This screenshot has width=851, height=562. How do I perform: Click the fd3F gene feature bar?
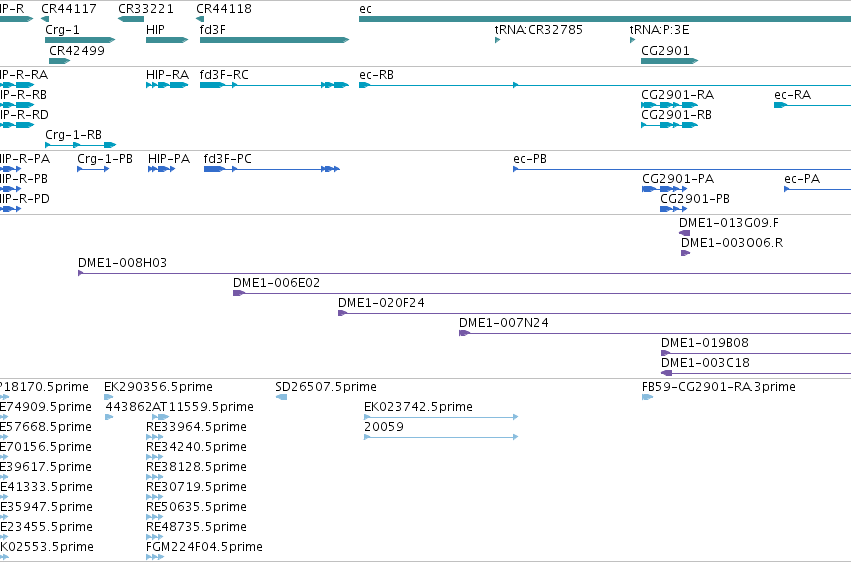tap(274, 40)
